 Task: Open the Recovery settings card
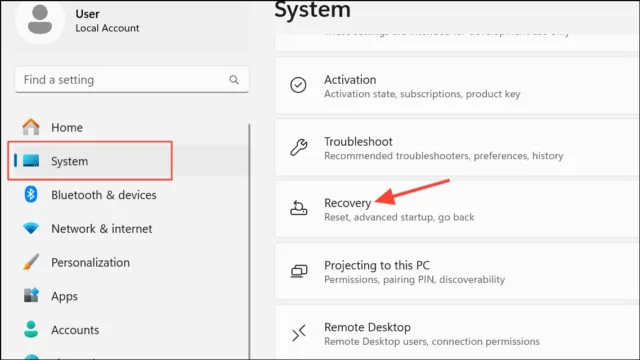click(x=457, y=209)
